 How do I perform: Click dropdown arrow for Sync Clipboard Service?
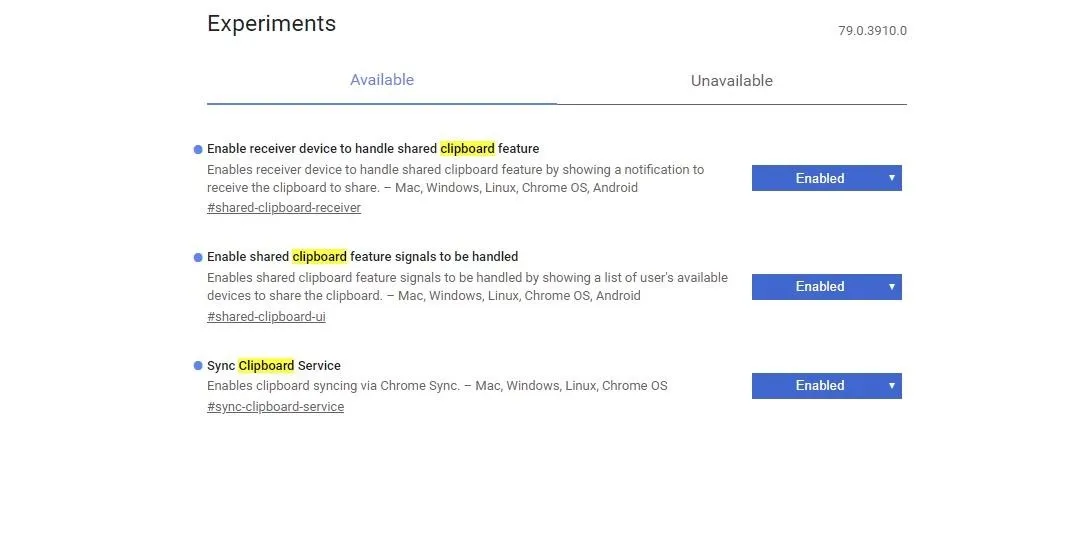891,385
